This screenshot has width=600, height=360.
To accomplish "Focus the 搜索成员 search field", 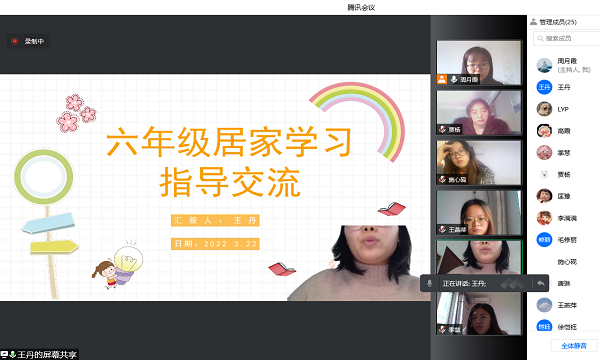I will [x=566, y=38].
